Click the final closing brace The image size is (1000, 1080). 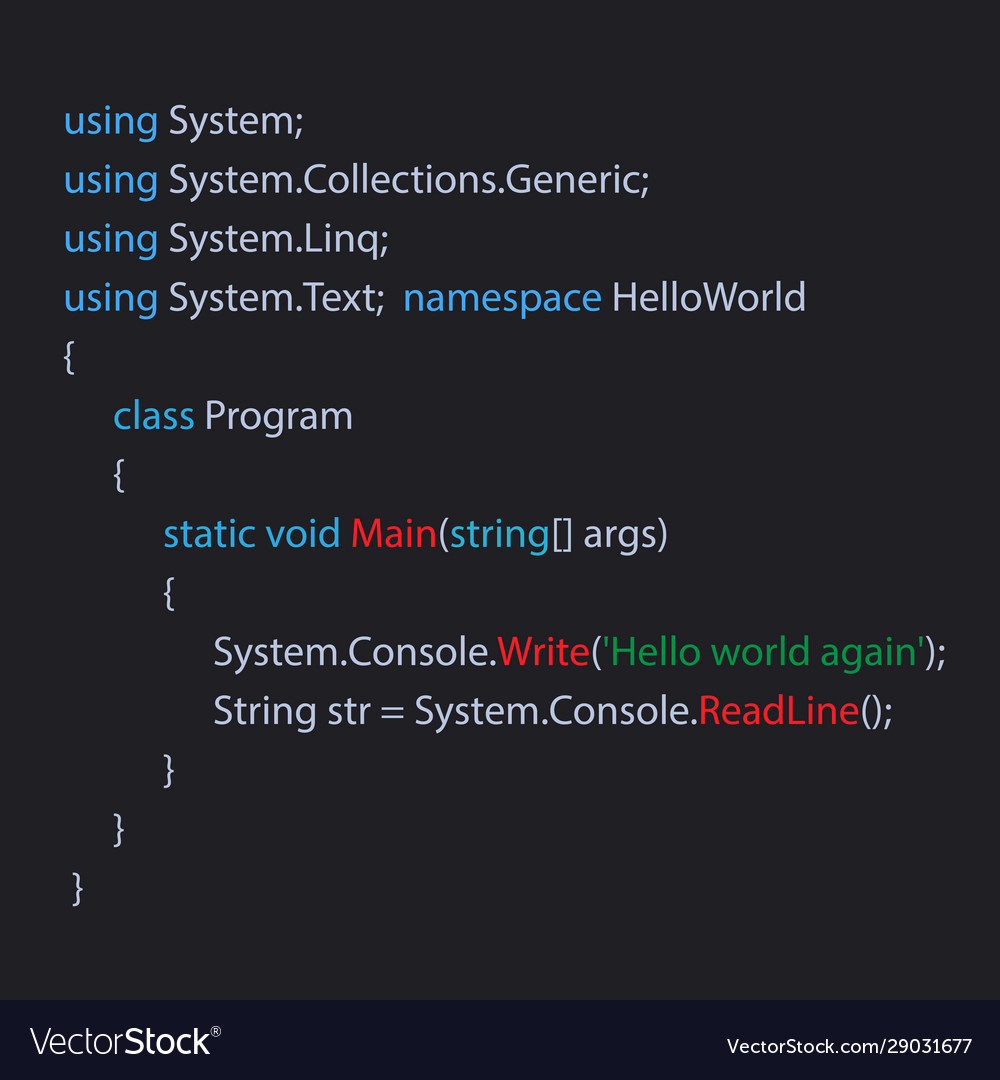(x=78, y=889)
